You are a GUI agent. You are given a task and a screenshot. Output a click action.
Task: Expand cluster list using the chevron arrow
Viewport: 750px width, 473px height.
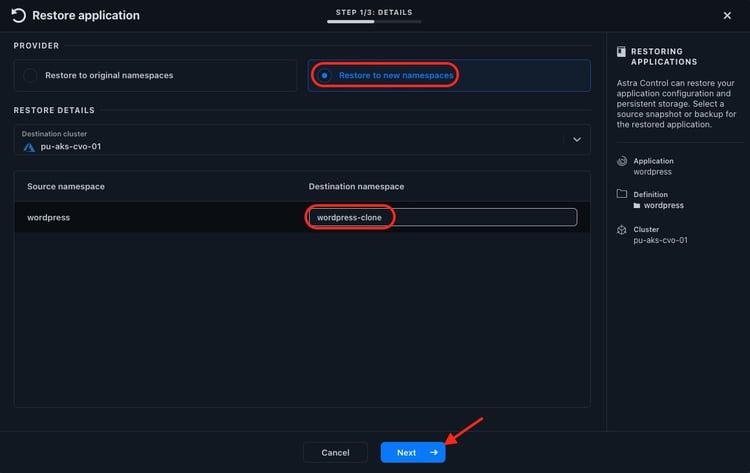[x=577, y=140]
